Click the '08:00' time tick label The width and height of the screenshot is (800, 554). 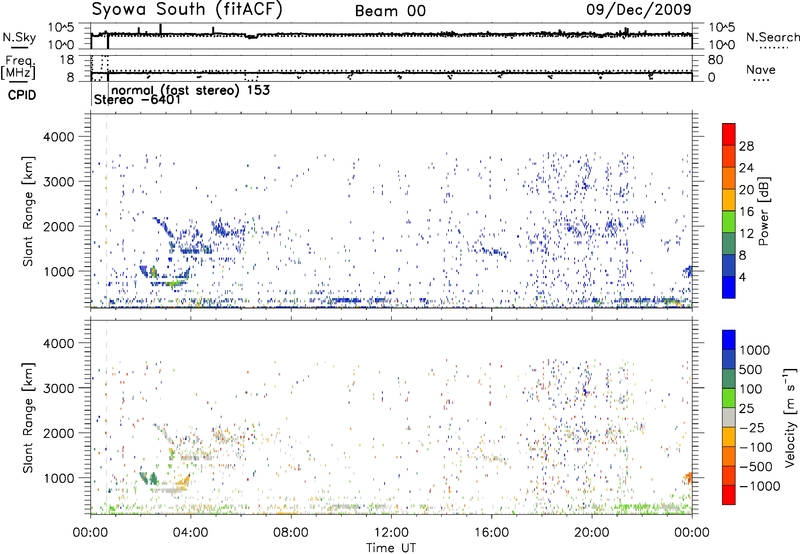point(291,533)
